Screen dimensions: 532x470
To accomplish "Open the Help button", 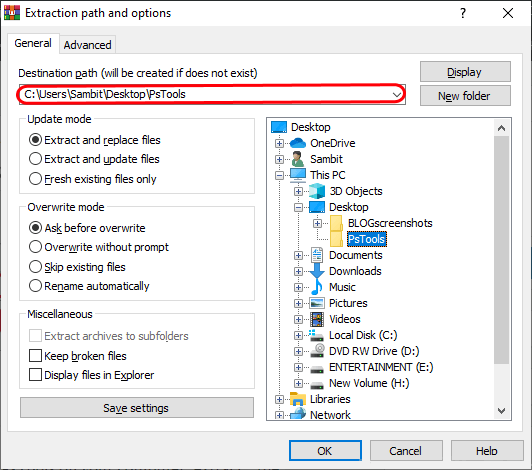I will 487,451.
